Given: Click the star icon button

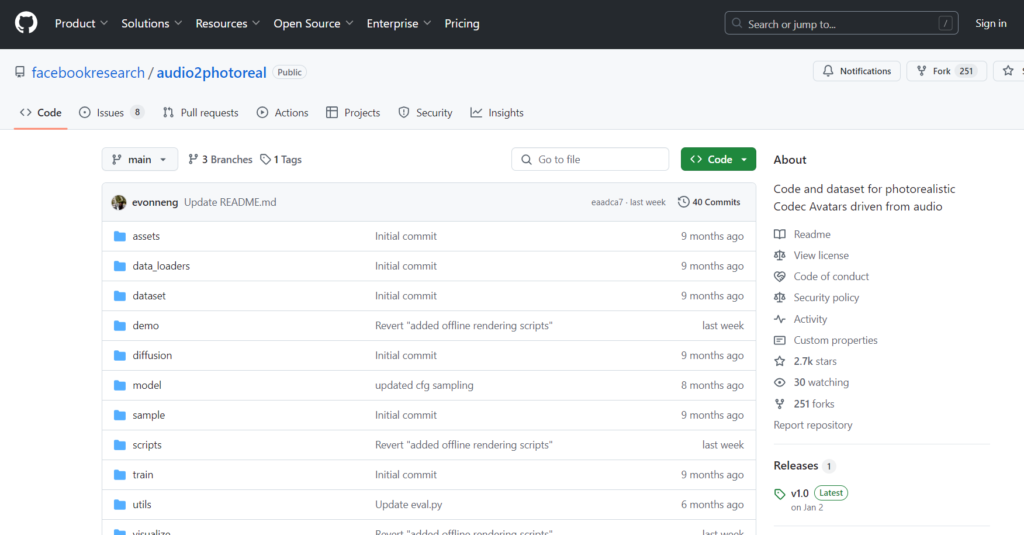Looking at the screenshot, I should (x=1008, y=71).
